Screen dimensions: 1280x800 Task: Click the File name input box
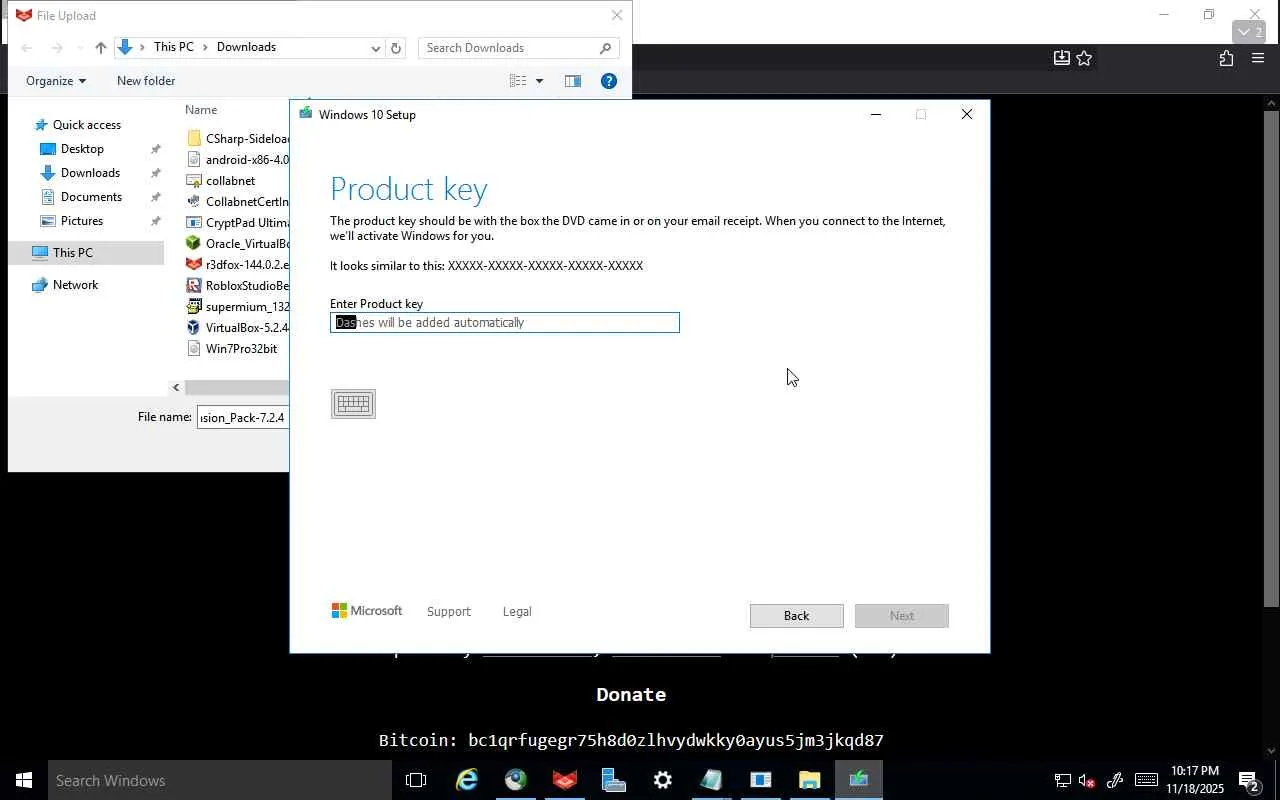[x=243, y=418]
